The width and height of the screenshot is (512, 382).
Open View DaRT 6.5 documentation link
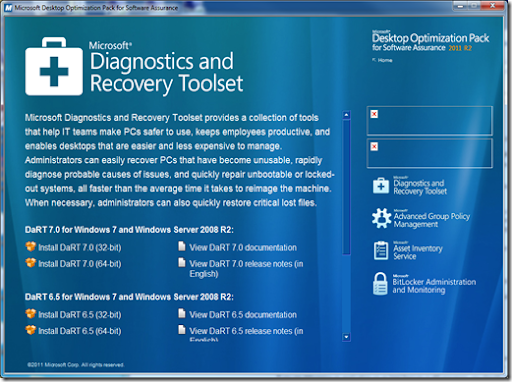point(243,315)
